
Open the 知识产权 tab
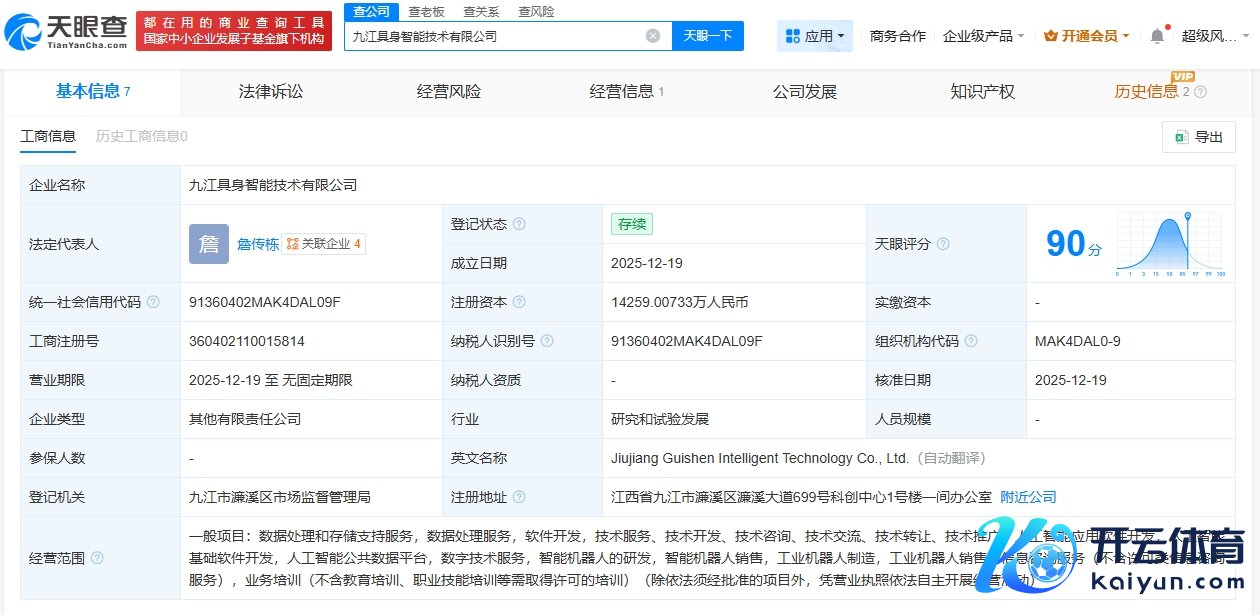click(982, 92)
